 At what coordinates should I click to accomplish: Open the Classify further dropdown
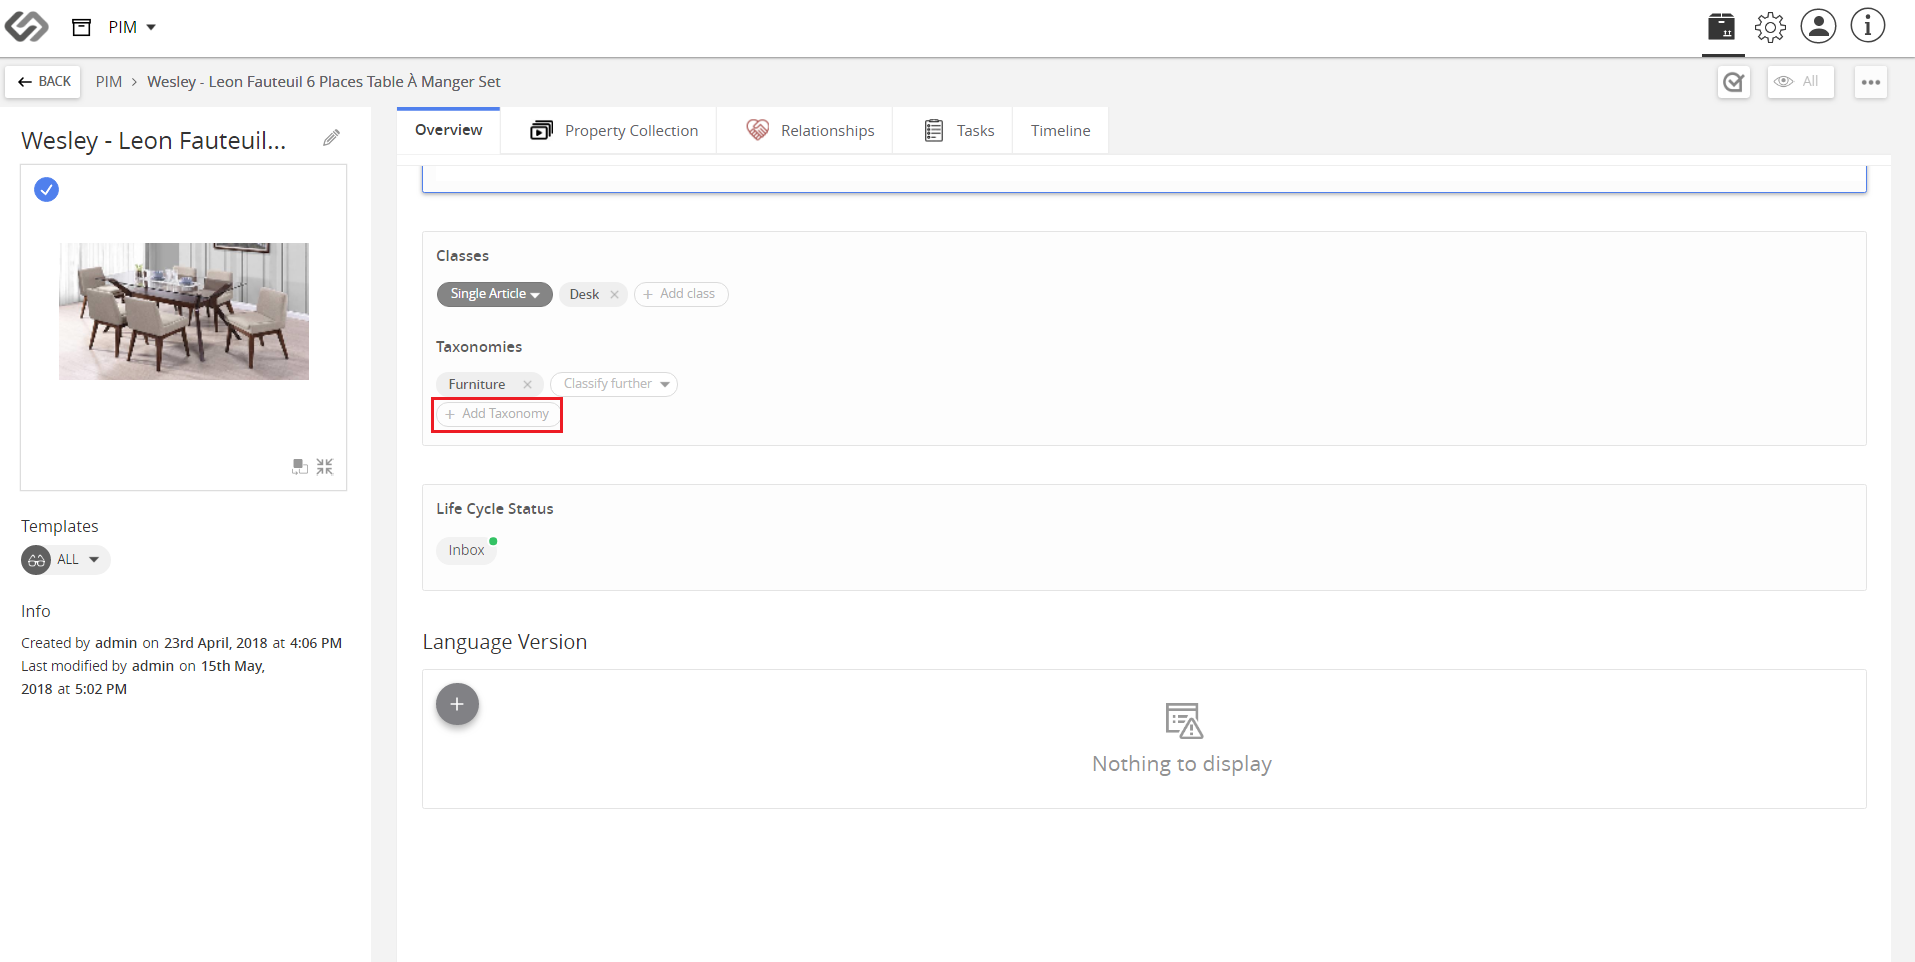[x=614, y=384]
